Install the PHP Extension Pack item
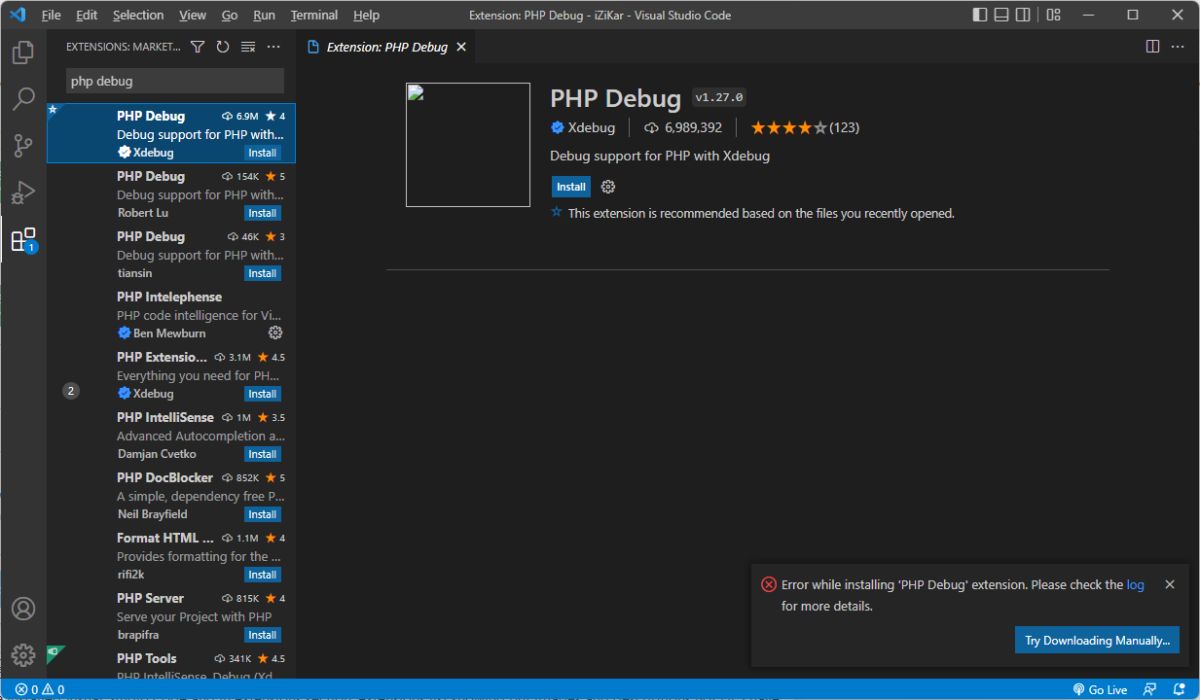1200x700 pixels. pos(263,394)
